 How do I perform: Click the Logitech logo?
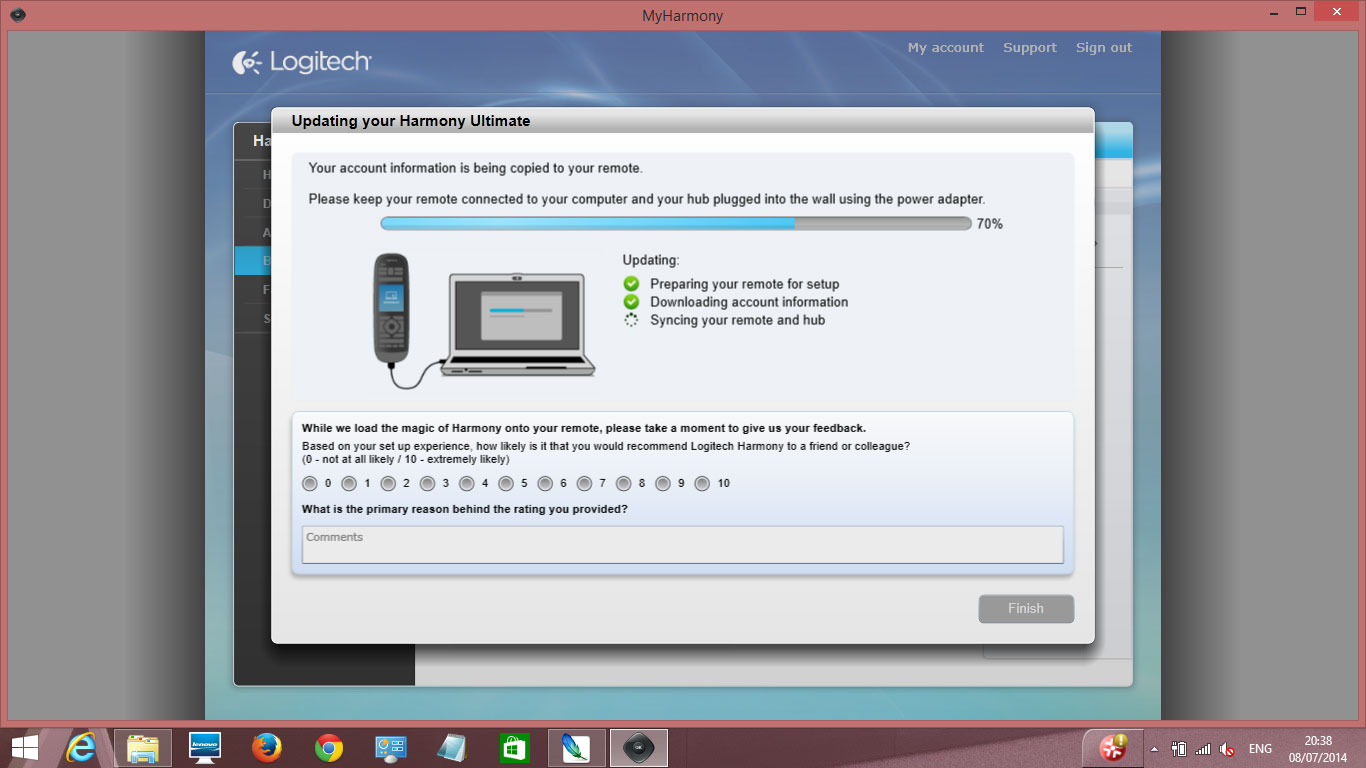(x=301, y=62)
